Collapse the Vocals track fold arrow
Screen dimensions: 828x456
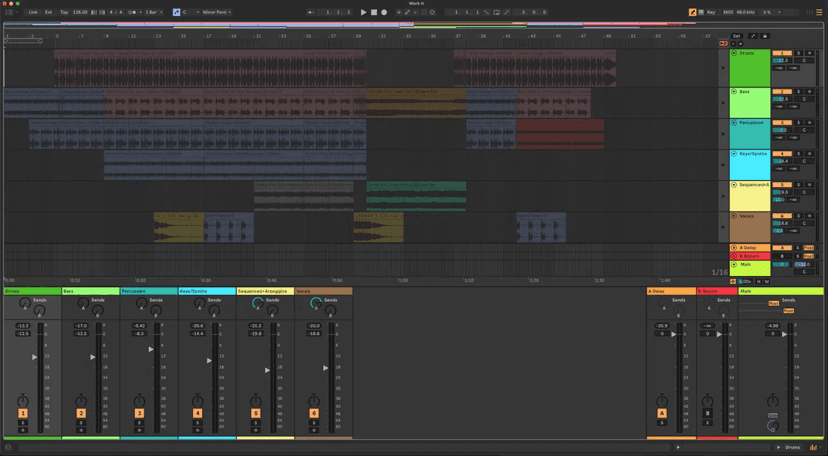tap(734, 216)
